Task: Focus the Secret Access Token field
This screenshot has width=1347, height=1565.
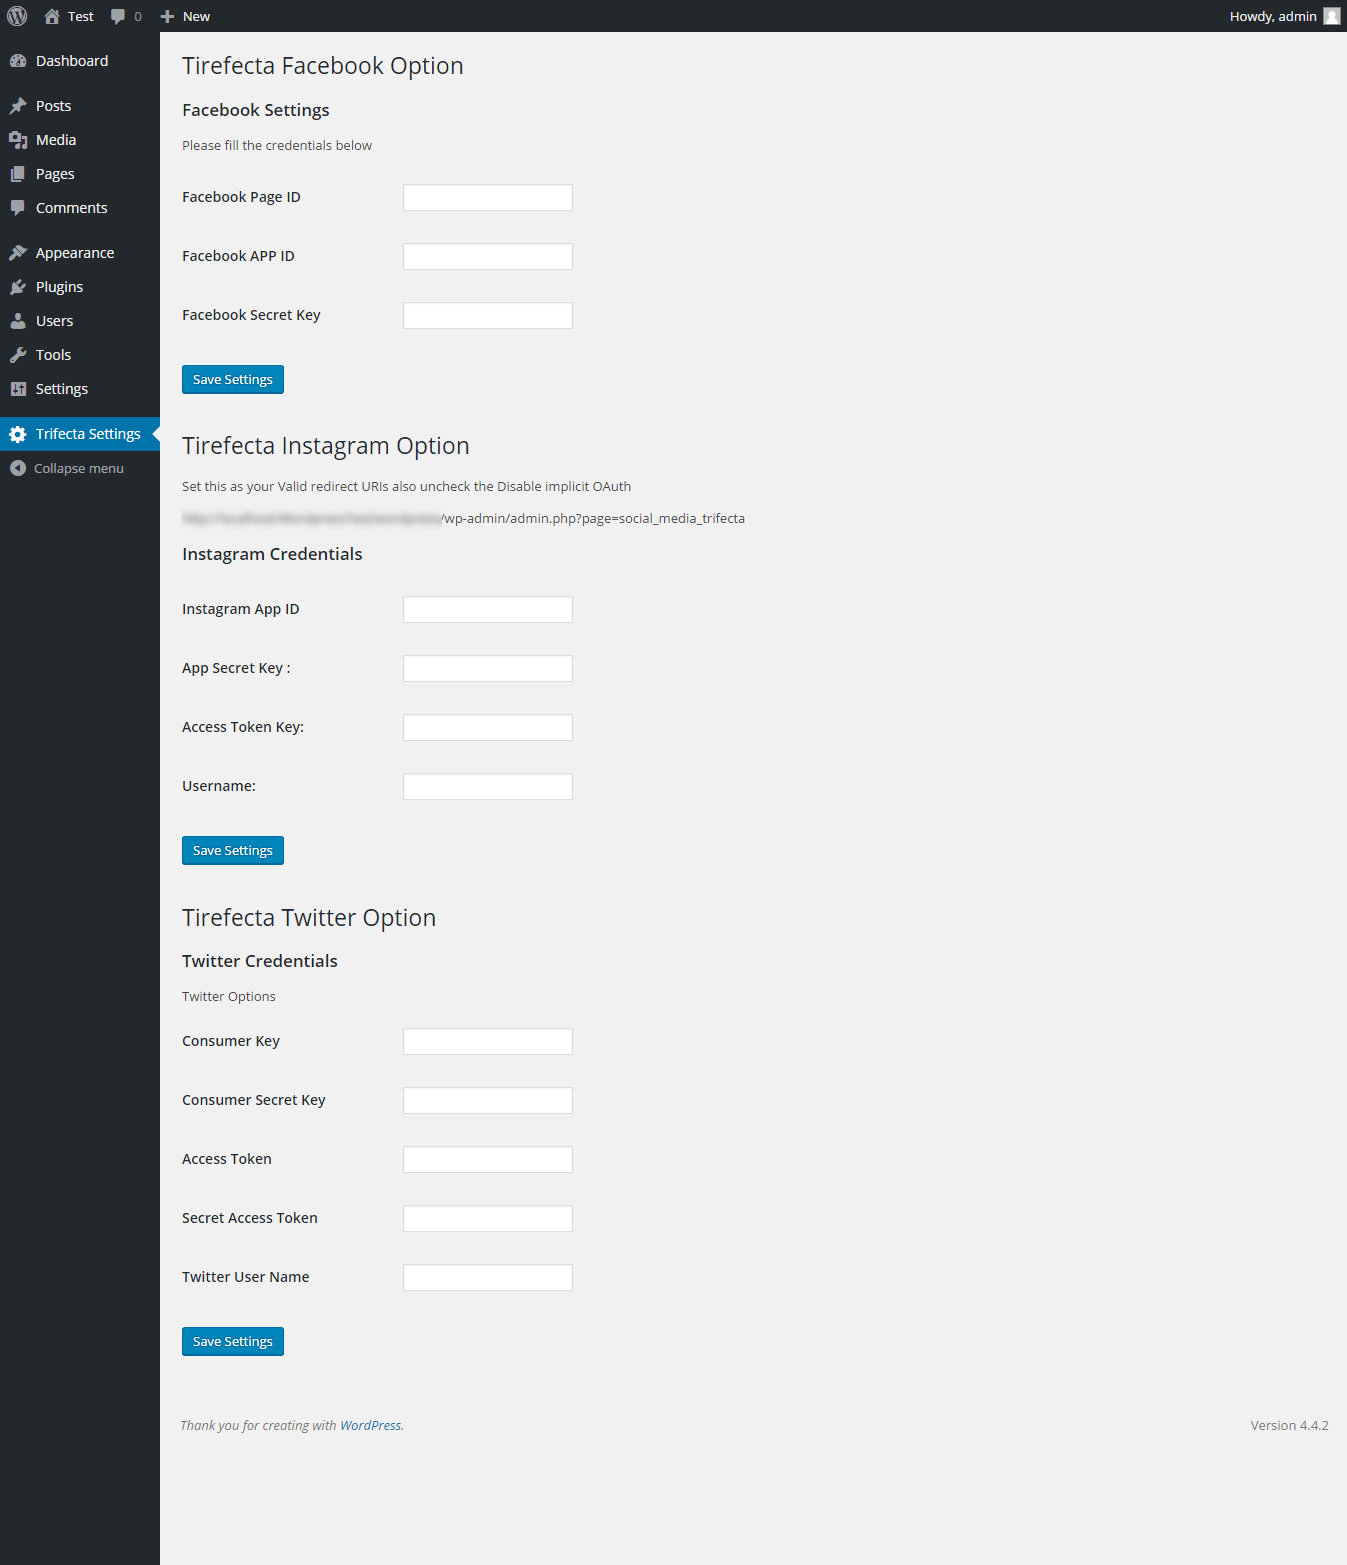Action: [x=488, y=1219]
